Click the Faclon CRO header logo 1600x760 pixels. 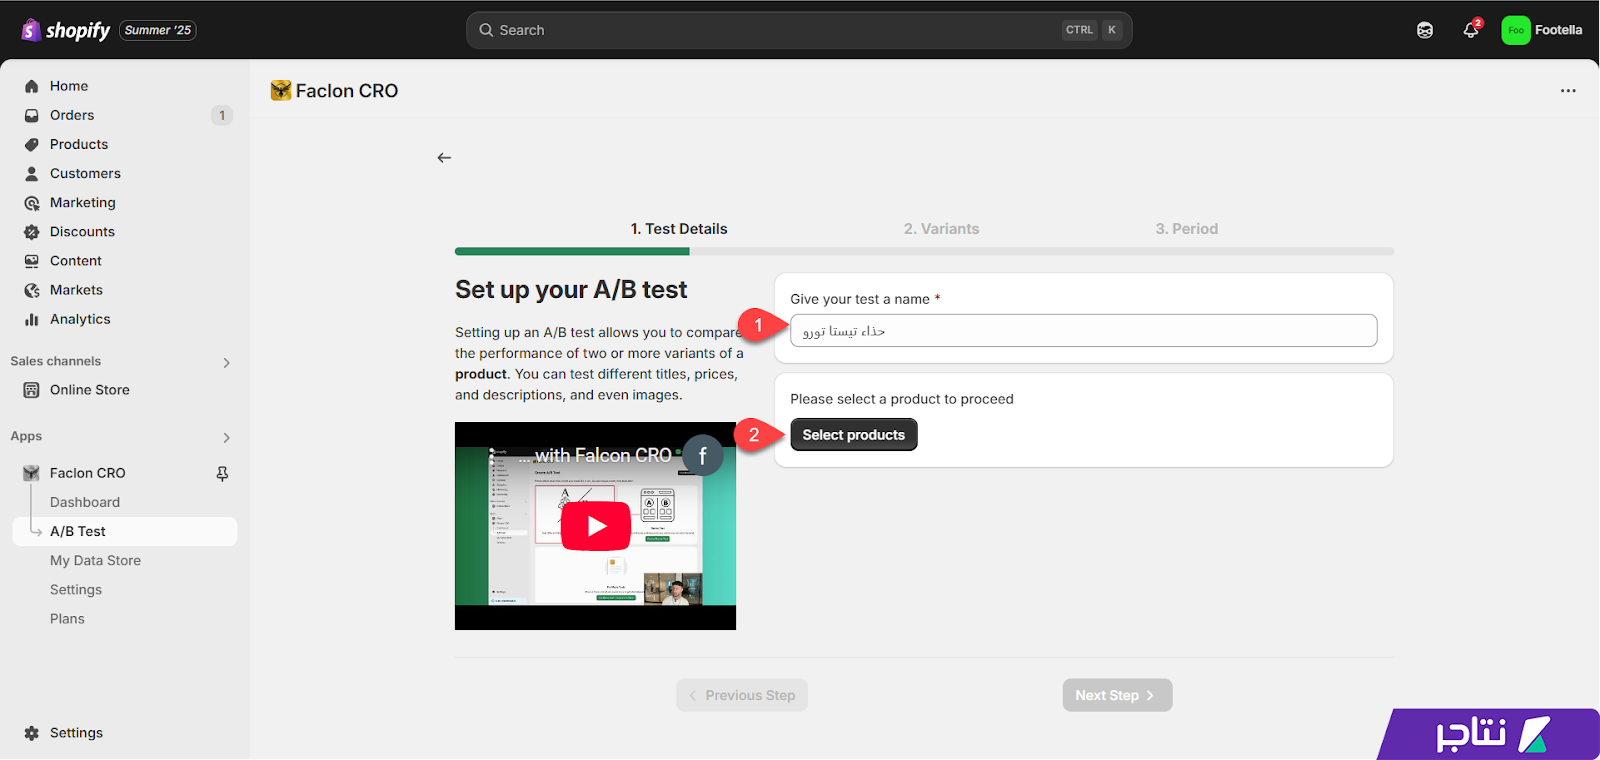281,91
